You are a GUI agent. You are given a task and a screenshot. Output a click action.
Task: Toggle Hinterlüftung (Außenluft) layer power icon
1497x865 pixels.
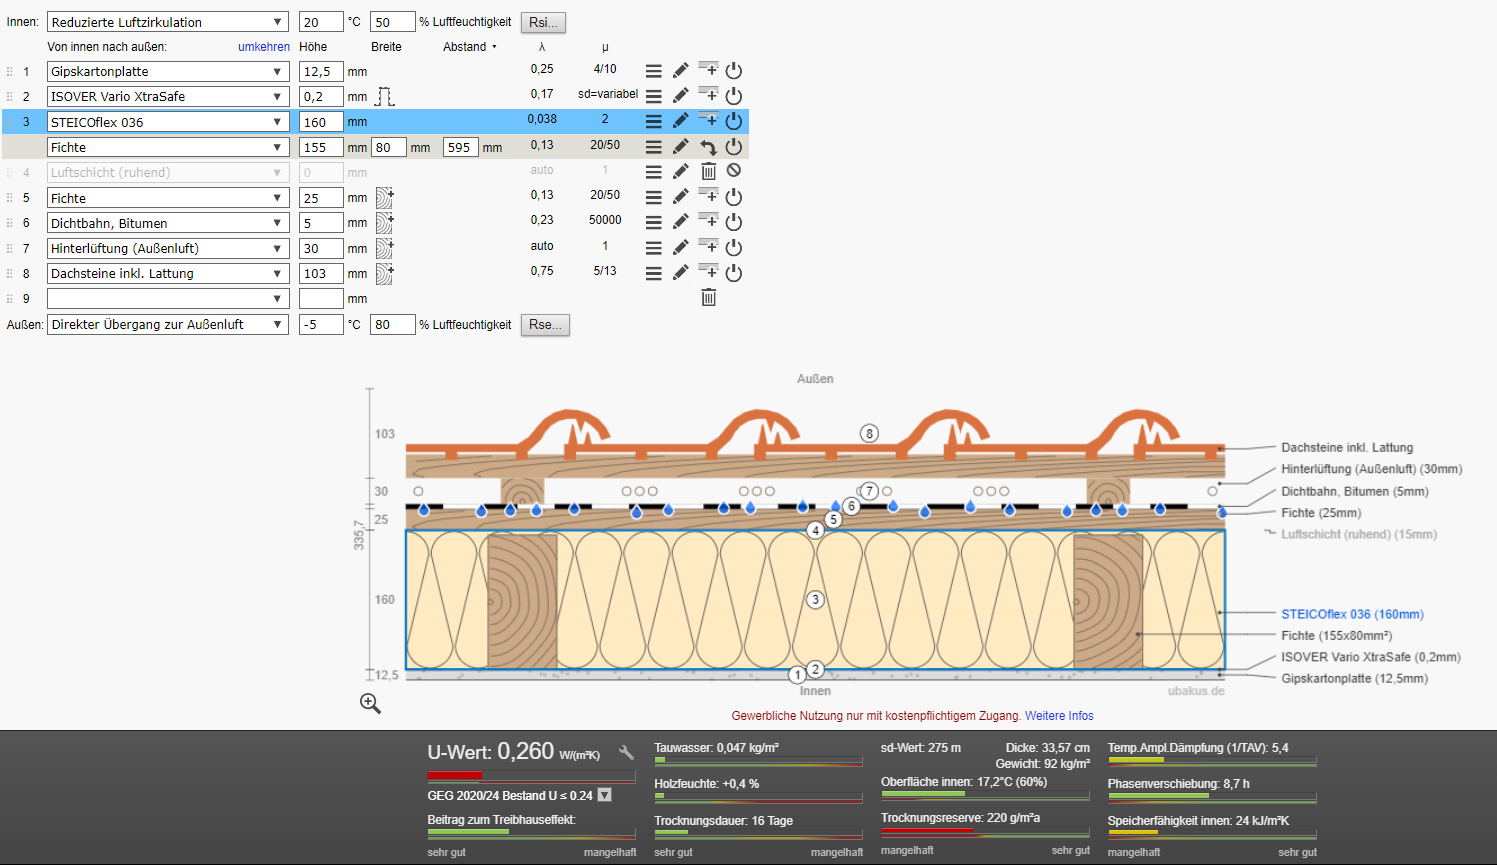734,247
